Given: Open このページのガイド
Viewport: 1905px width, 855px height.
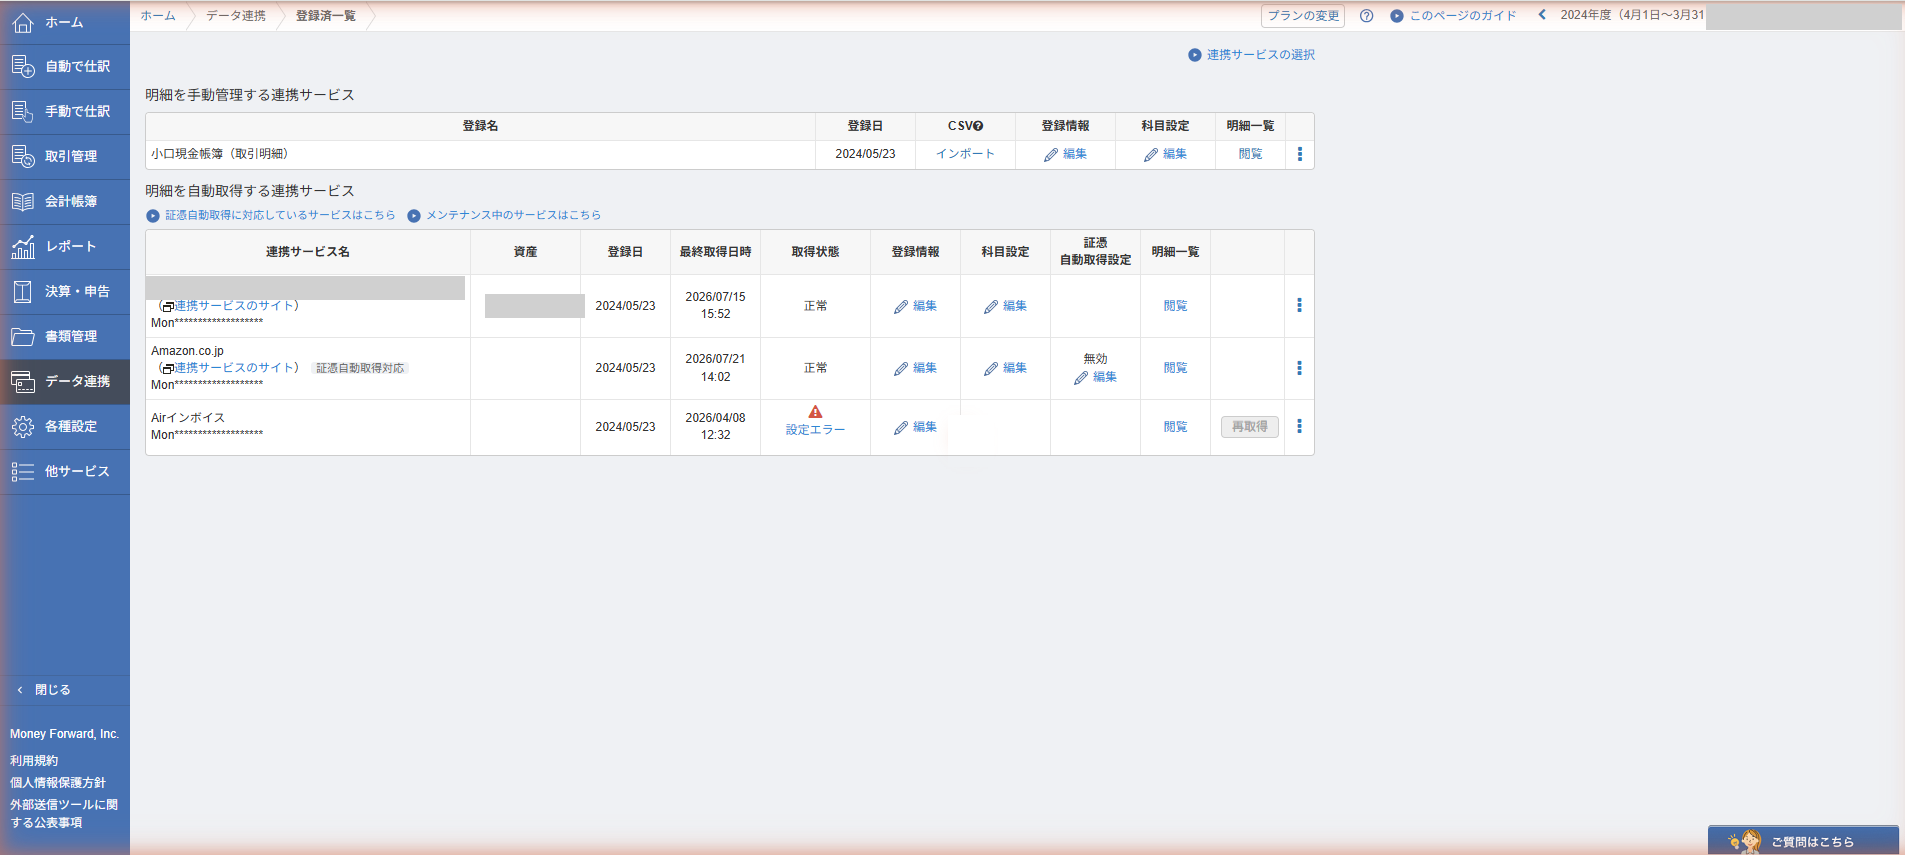Looking at the screenshot, I should [1453, 16].
